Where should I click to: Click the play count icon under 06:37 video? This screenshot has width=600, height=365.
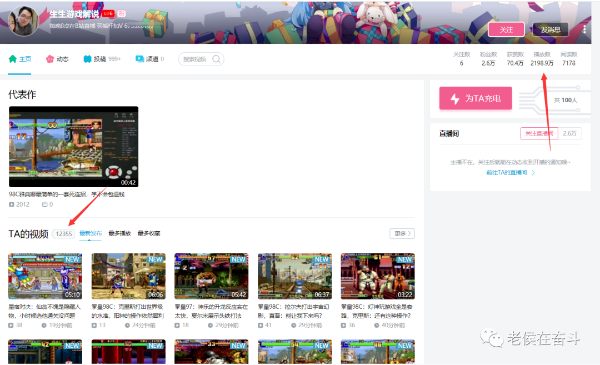[261, 325]
